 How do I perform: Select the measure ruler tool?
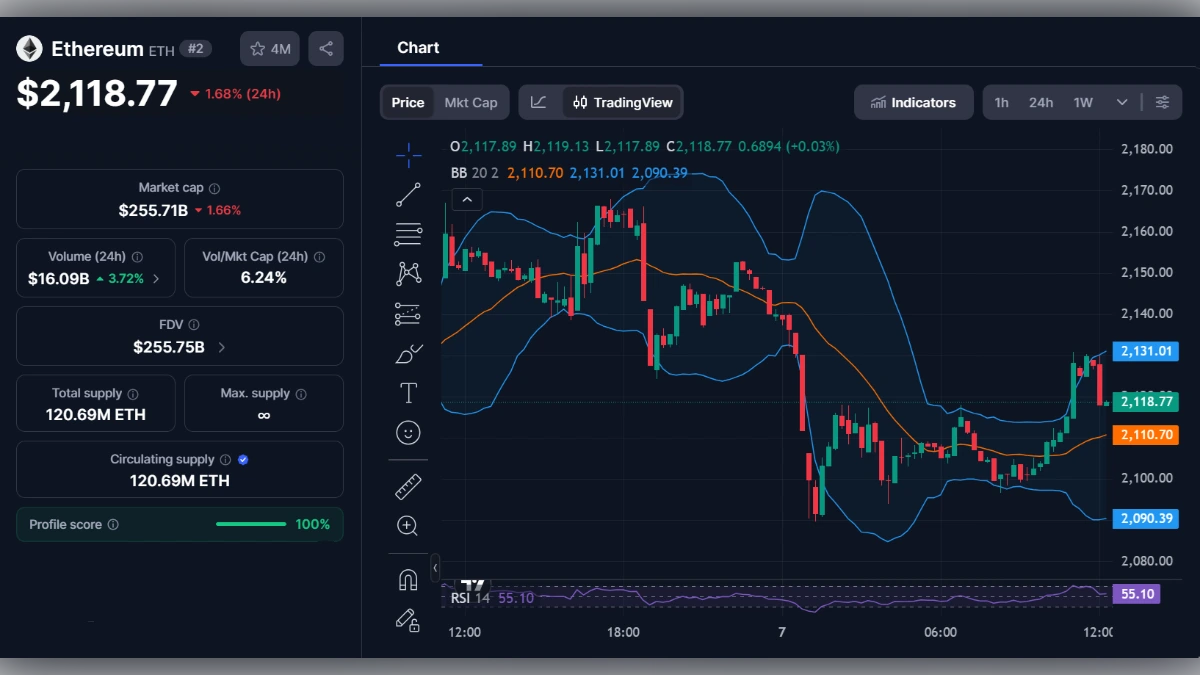tap(408, 486)
